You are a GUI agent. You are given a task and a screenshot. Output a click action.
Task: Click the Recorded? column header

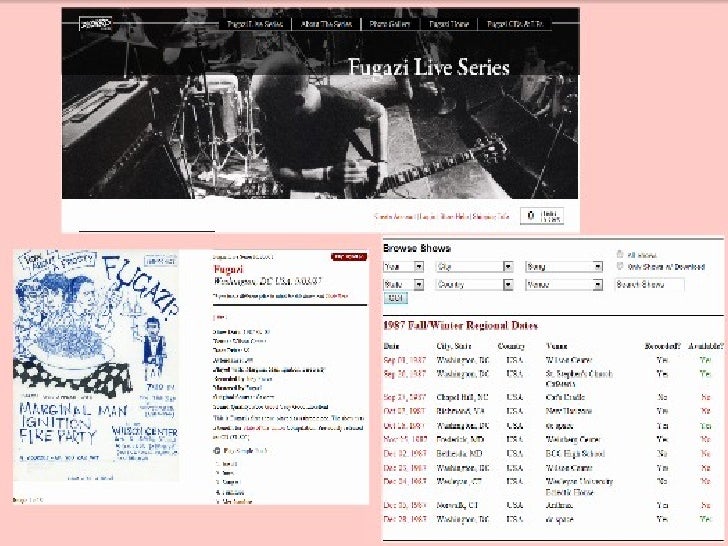tap(663, 346)
